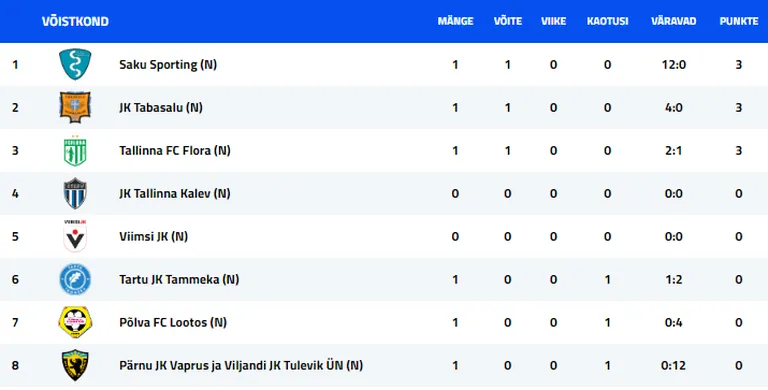Screen dimensions: 768x390
Task: Select the JK Tallinna Kalev striped shield
Action: pyautogui.click(x=75, y=194)
